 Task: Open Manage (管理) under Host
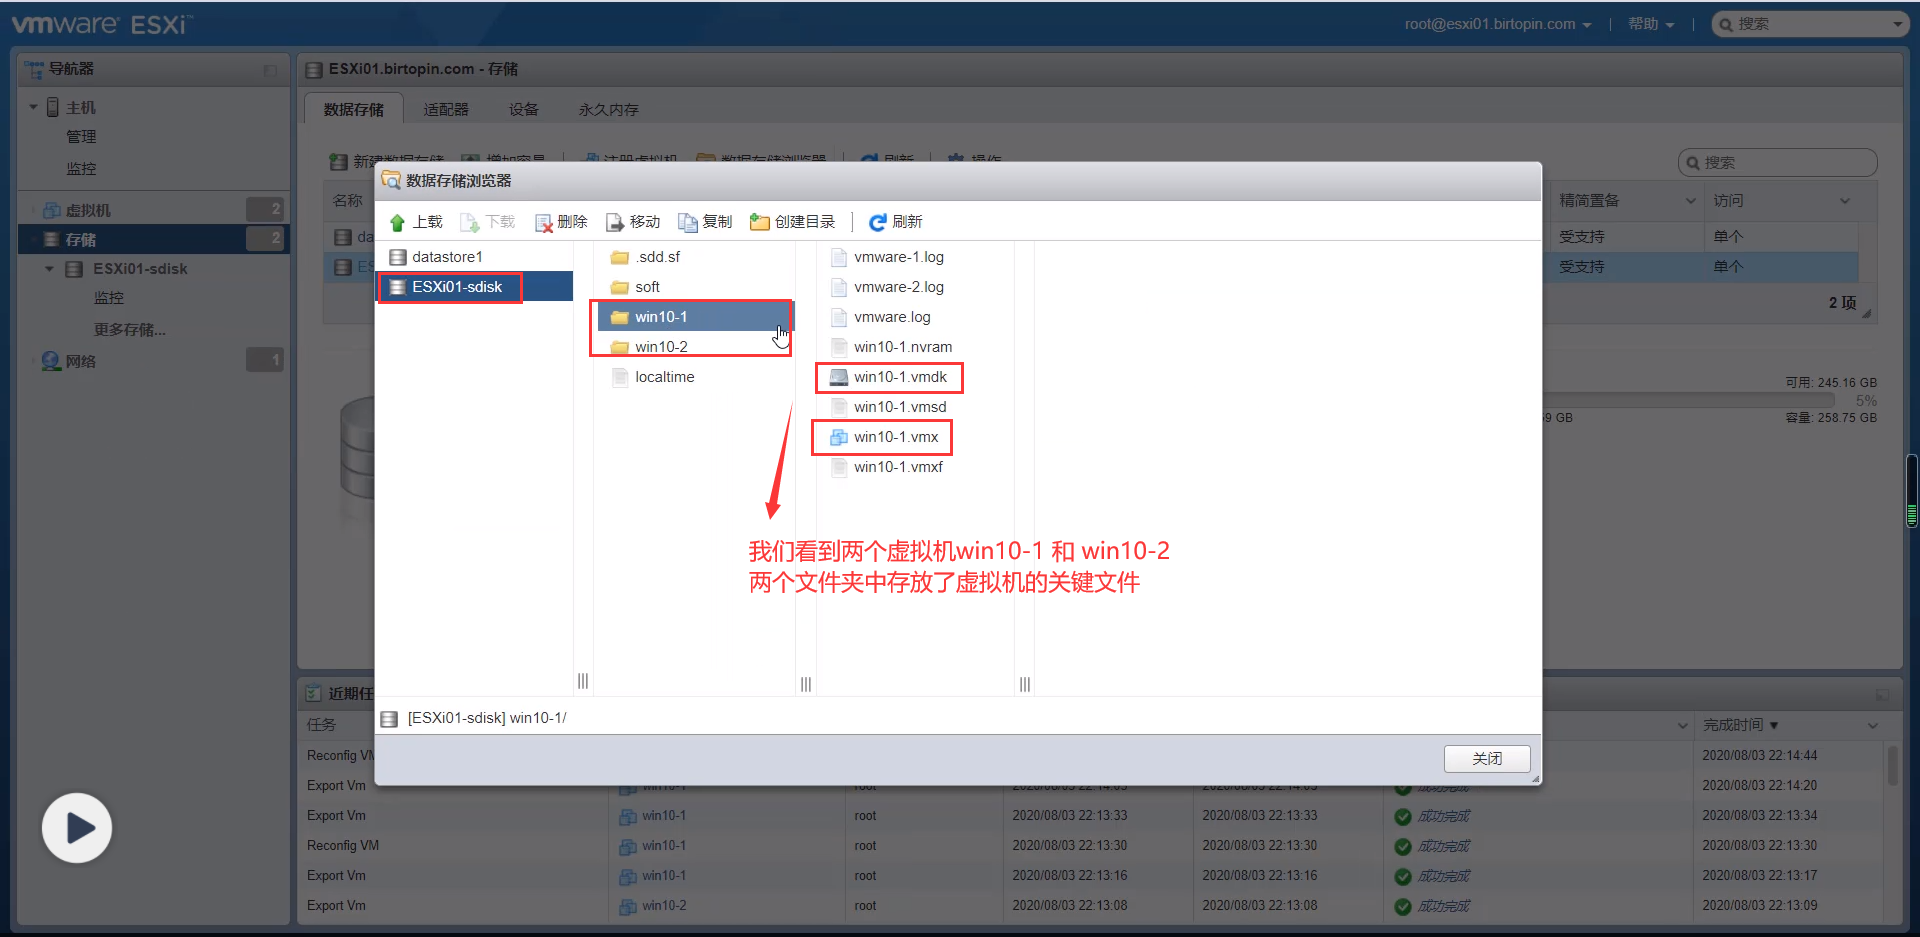[x=81, y=137]
